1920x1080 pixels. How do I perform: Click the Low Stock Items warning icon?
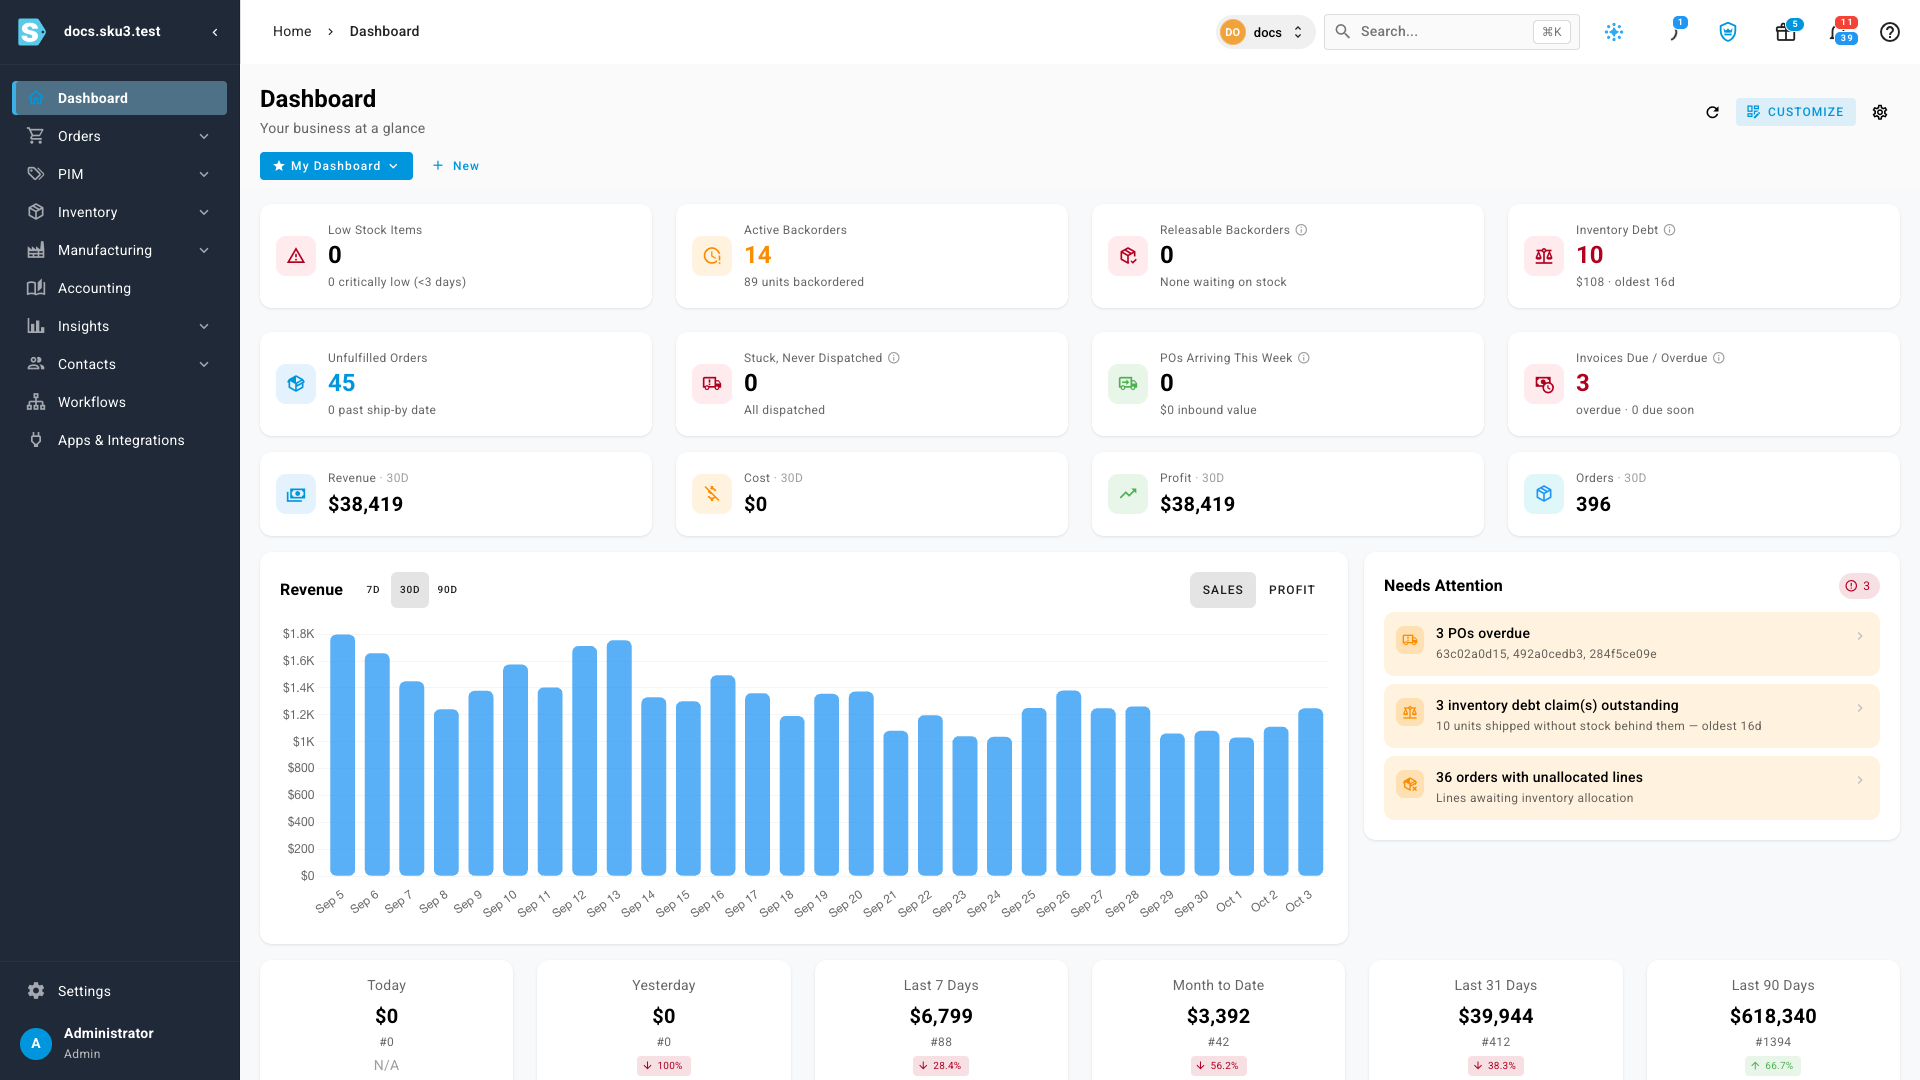[296, 256]
